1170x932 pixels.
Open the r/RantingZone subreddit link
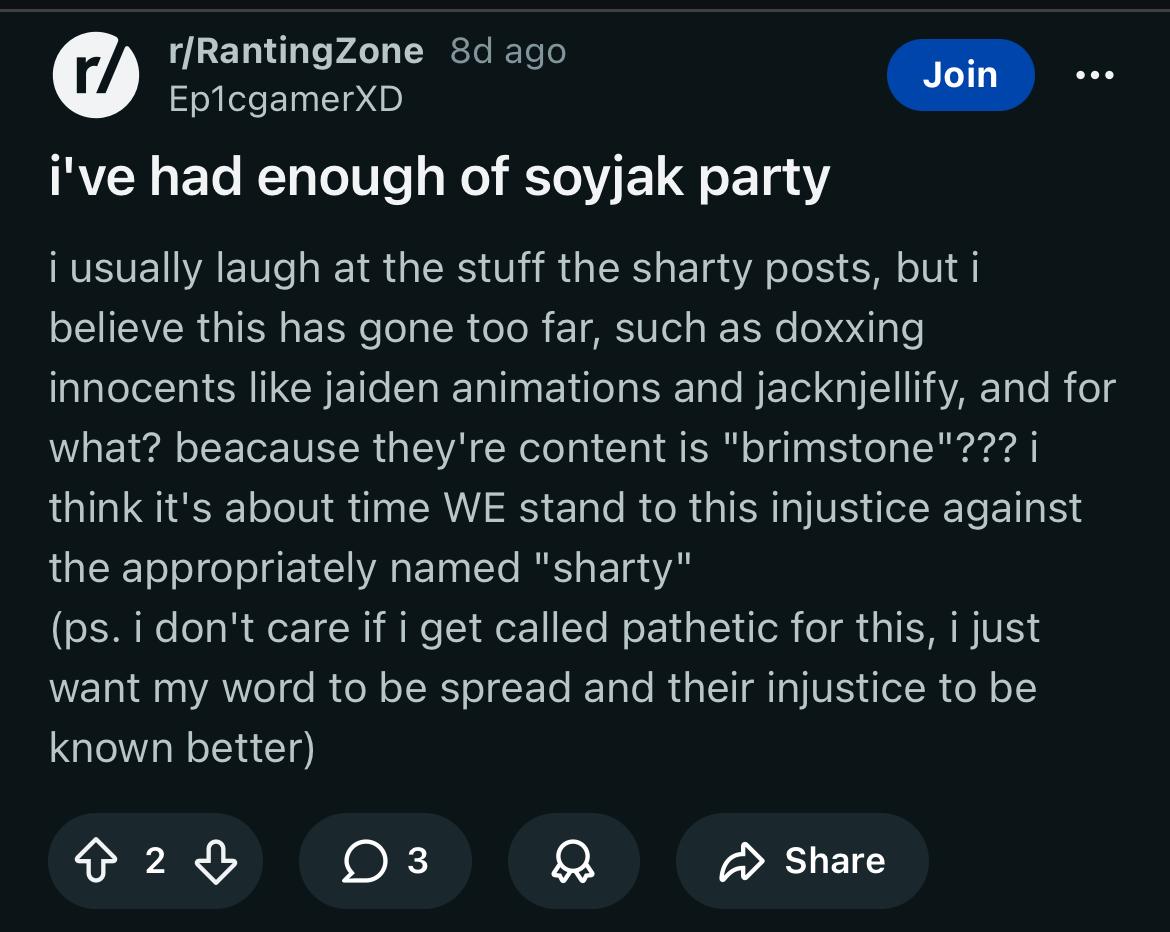296,51
